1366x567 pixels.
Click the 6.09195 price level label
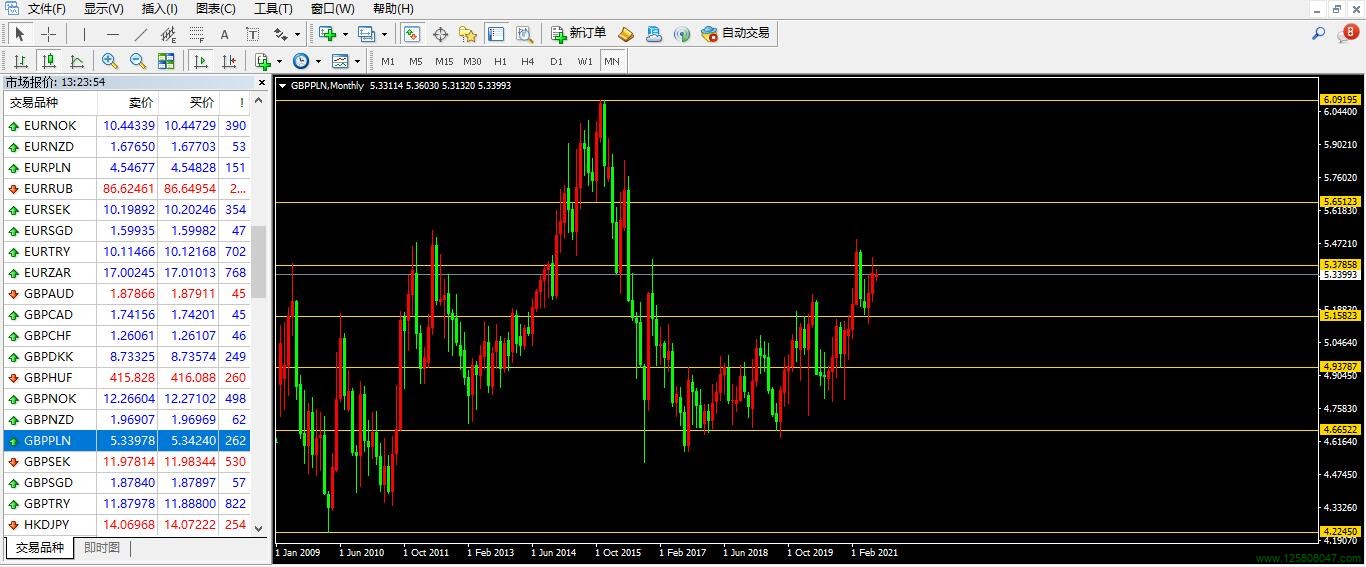pos(1340,100)
